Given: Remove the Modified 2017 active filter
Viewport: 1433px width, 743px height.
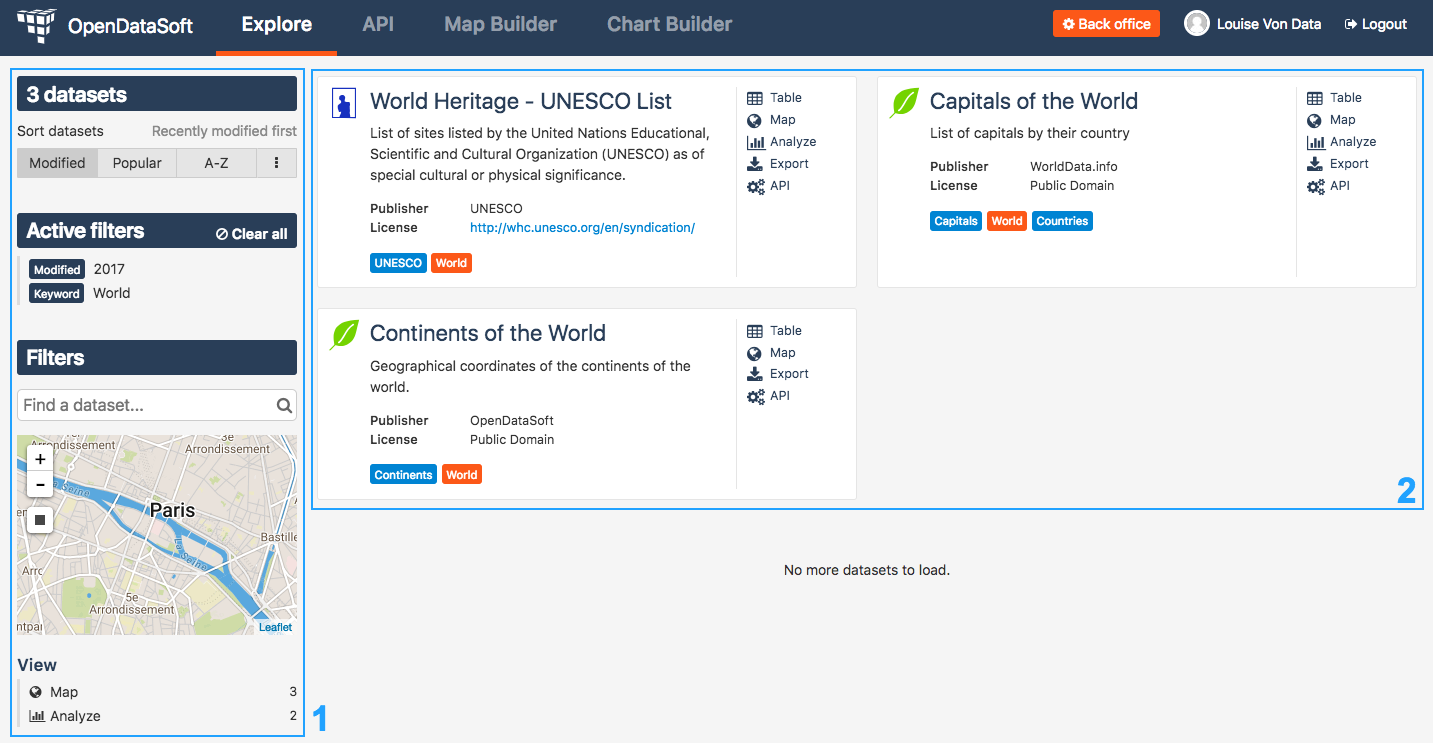Looking at the screenshot, I should click(77, 269).
